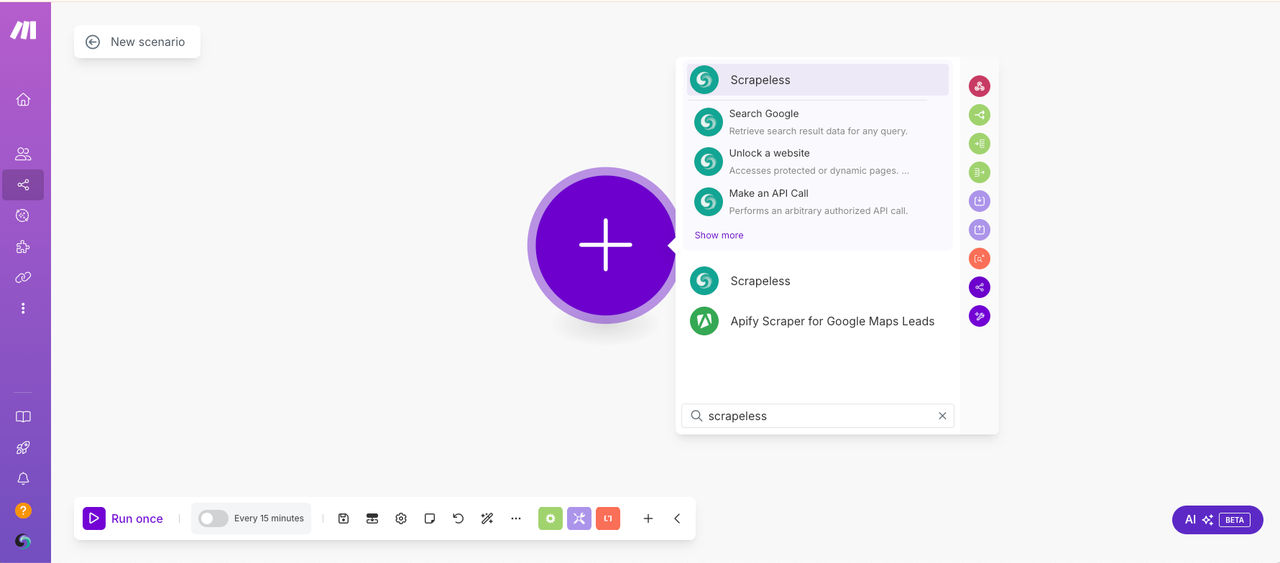1280x563 pixels.
Task: Open the Every 15 minutes schedule setting
Action: tap(269, 518)
